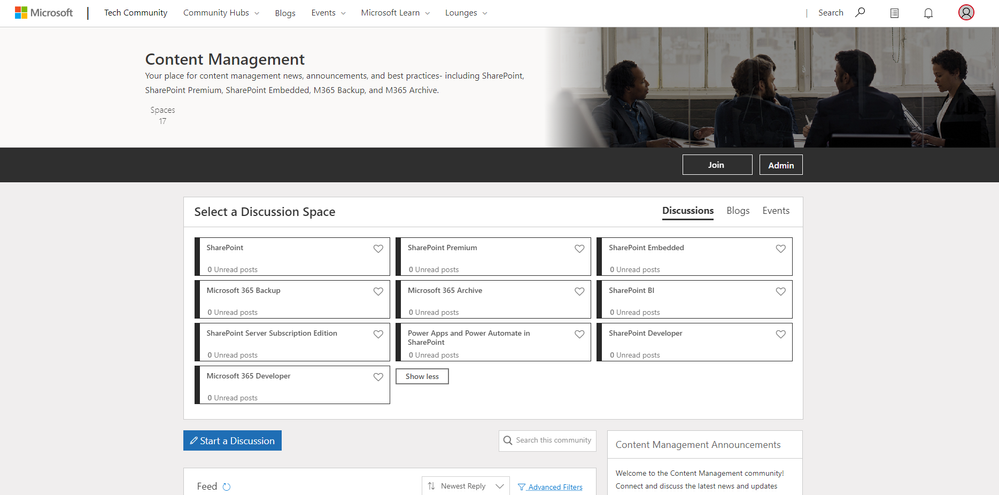The width and height of the screenshot is (999, 495).
Task: Refresh the Feed using the reload icon
Action: pyautogui.click(x=226, y=487)
